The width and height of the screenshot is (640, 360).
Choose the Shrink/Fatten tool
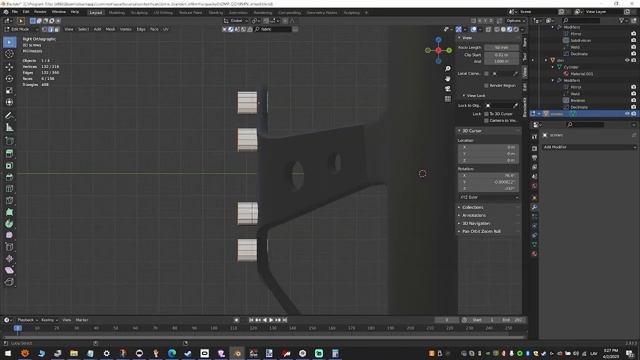pyautogui.click(x=9, y=258)
